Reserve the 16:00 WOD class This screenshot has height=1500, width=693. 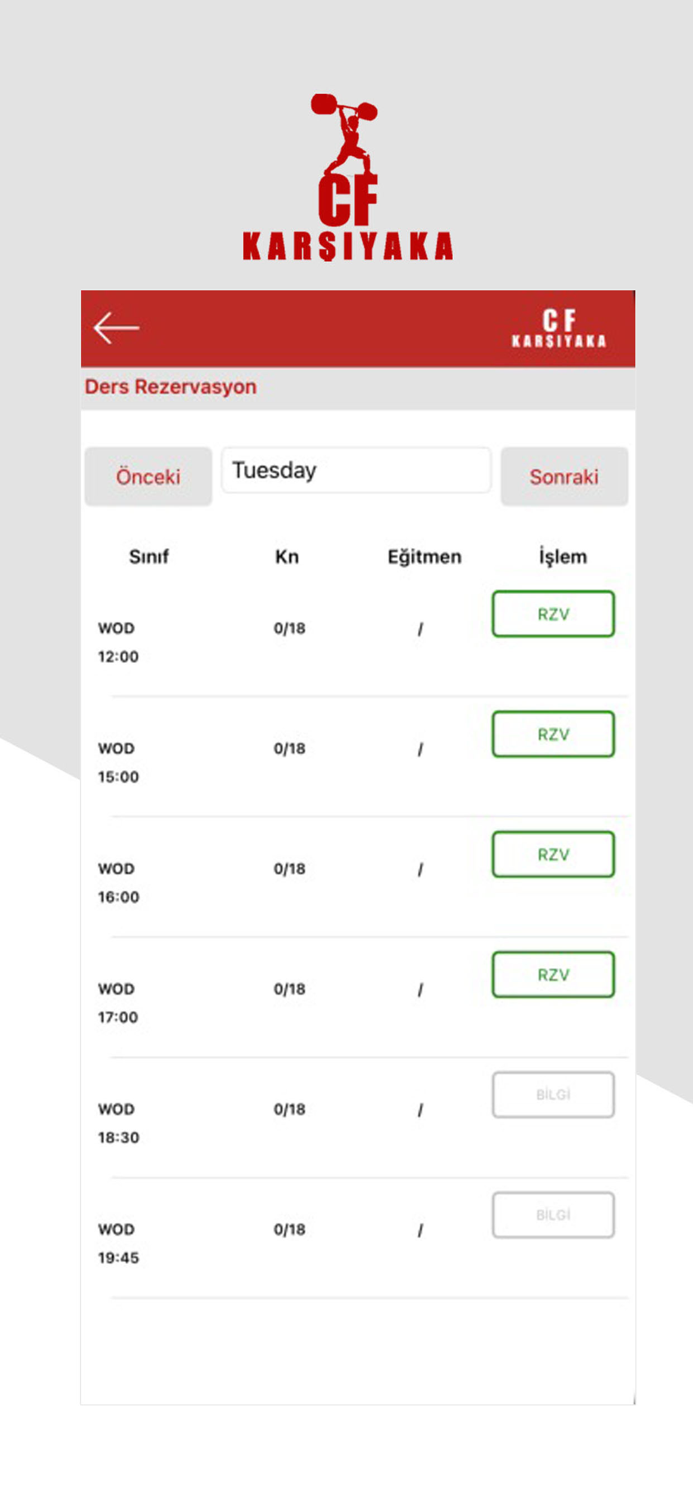(553, 854)
